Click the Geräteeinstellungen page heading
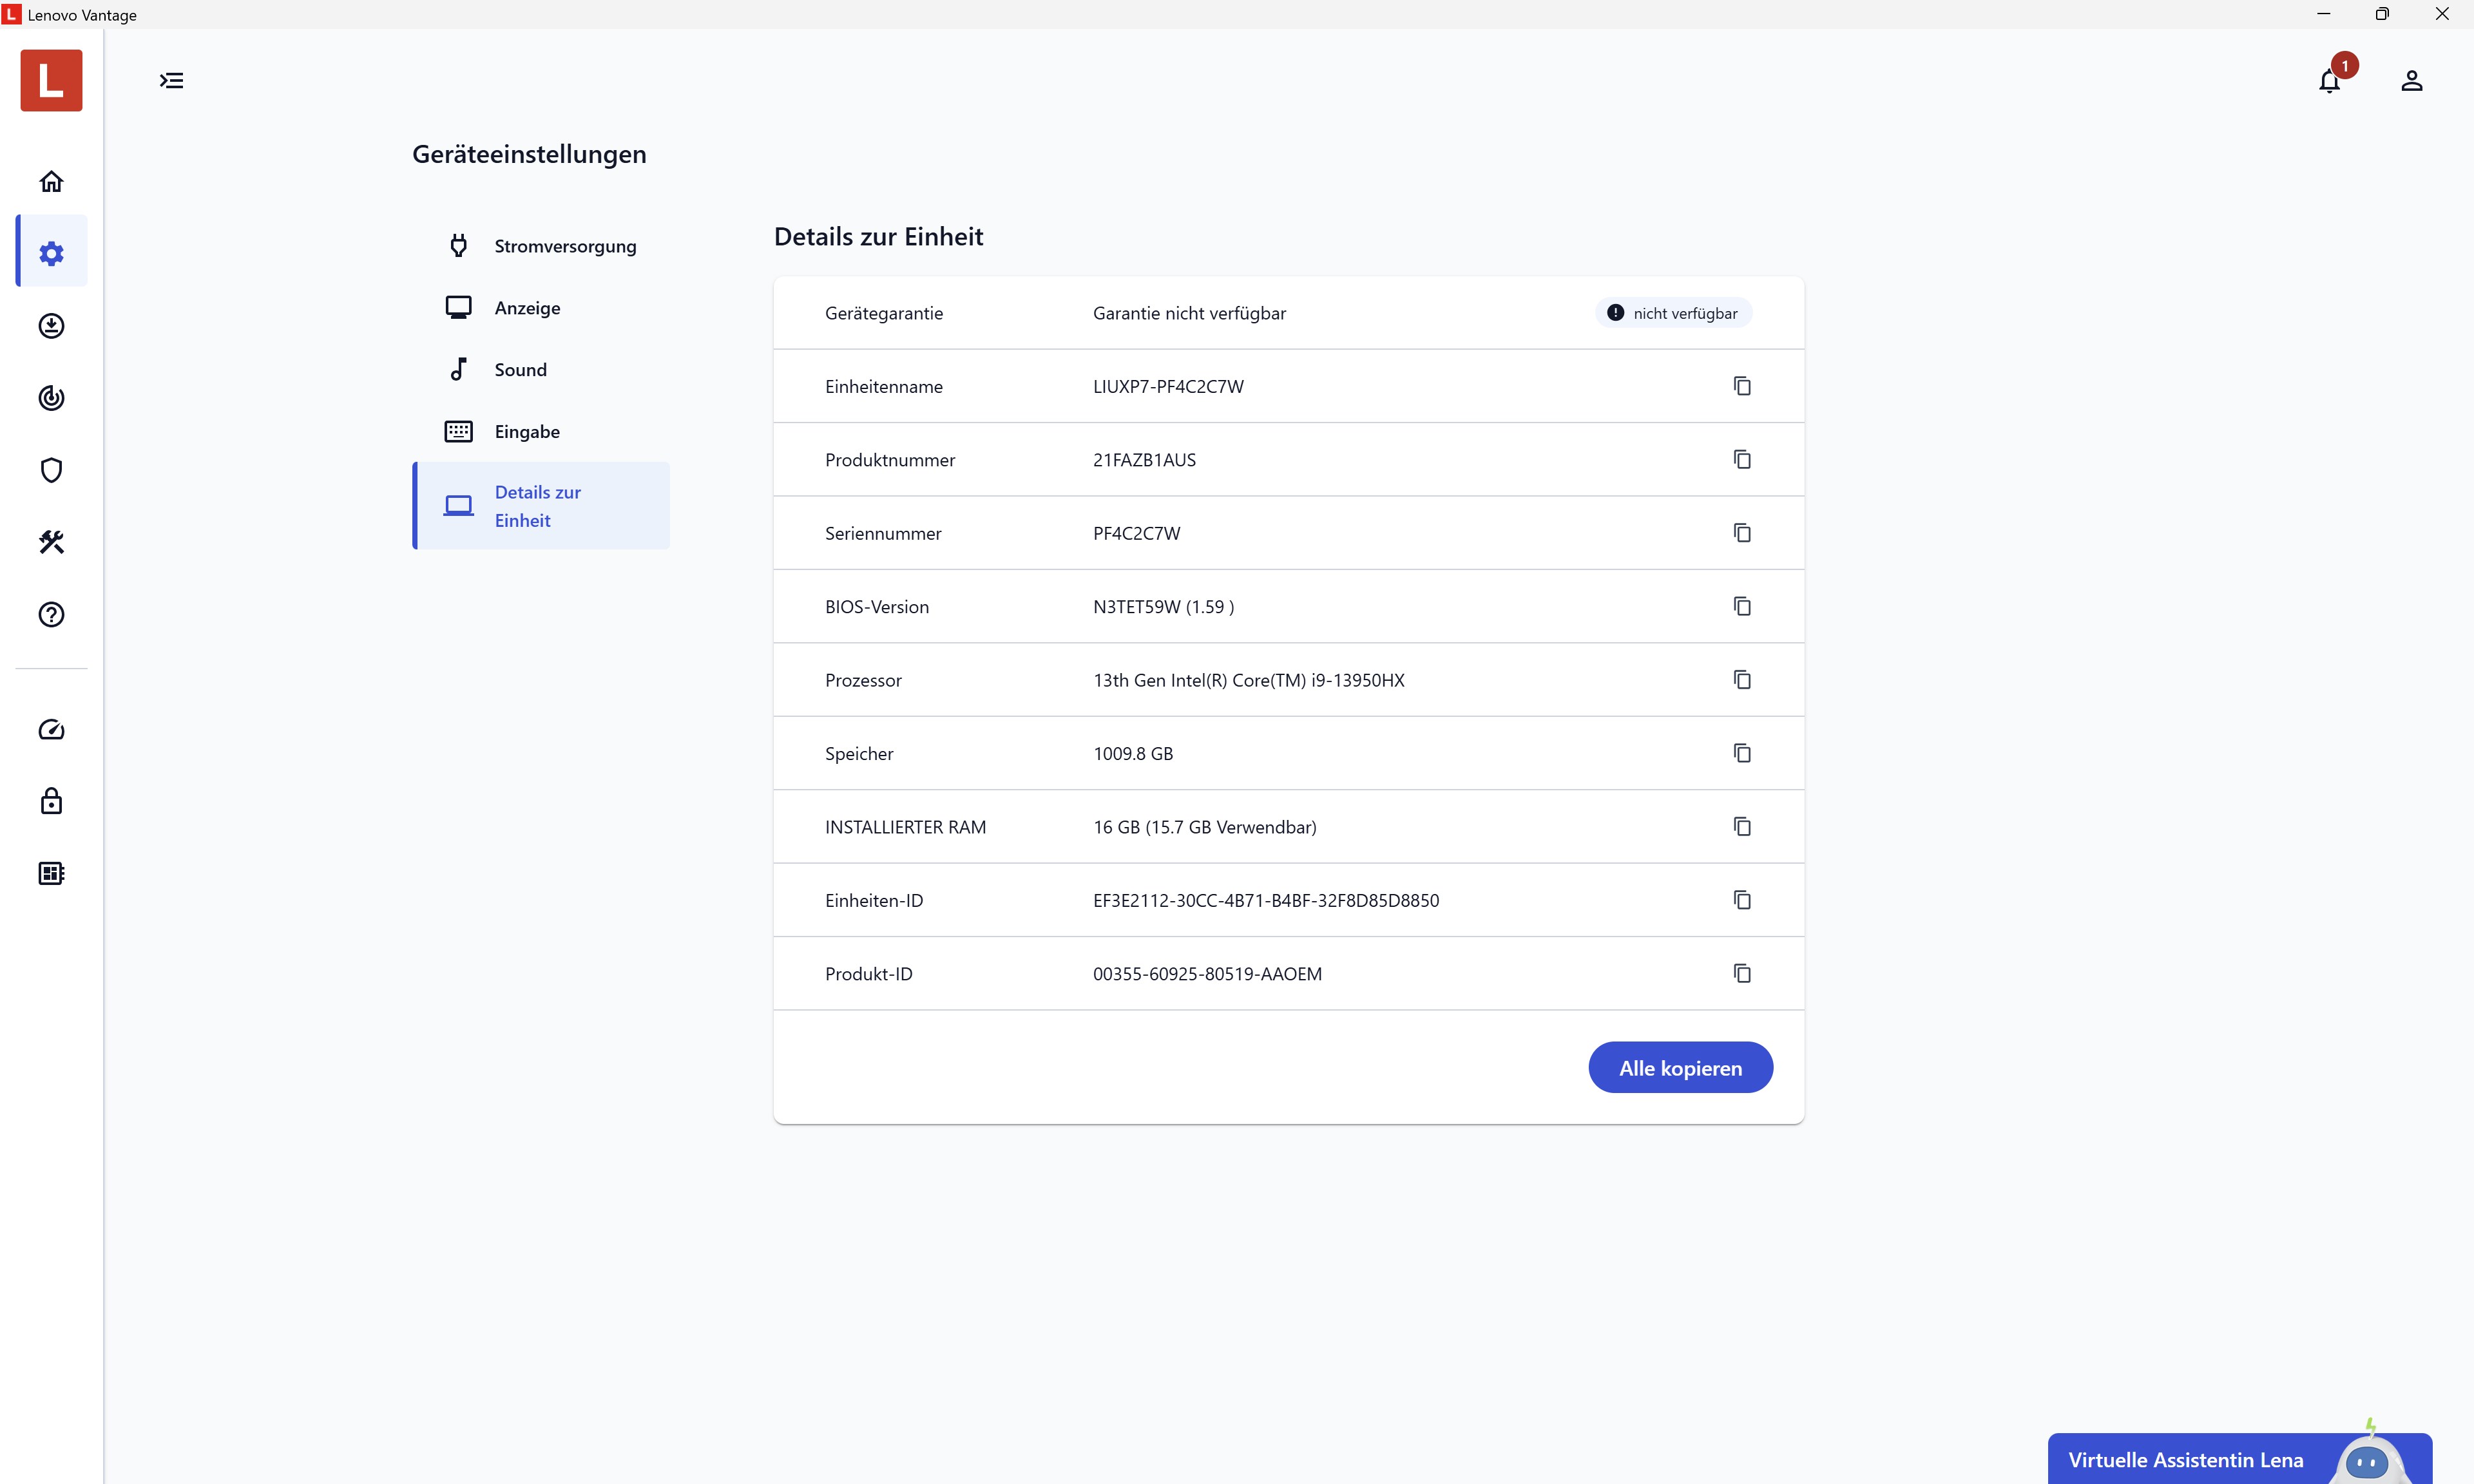2474x1484 pixels. (x=529, y=154)
